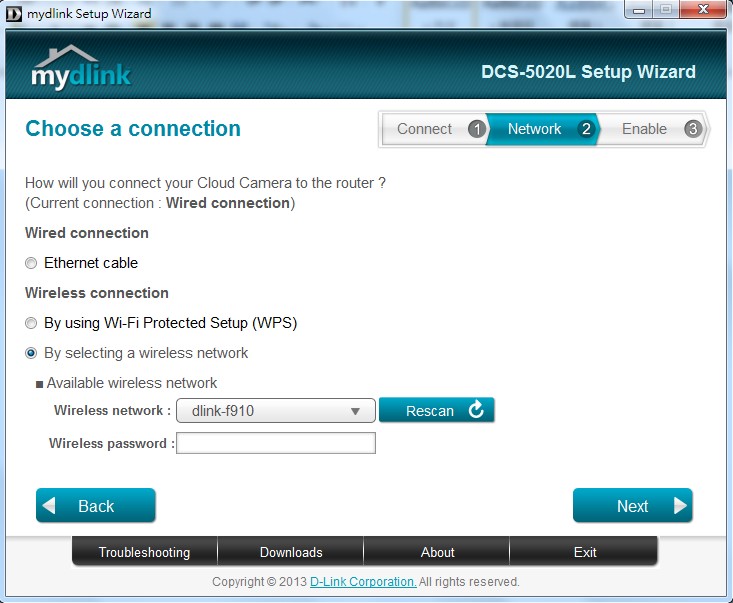Click the mydlink house logo
This screenshot has height=603, width=733.
click(81, 67)
